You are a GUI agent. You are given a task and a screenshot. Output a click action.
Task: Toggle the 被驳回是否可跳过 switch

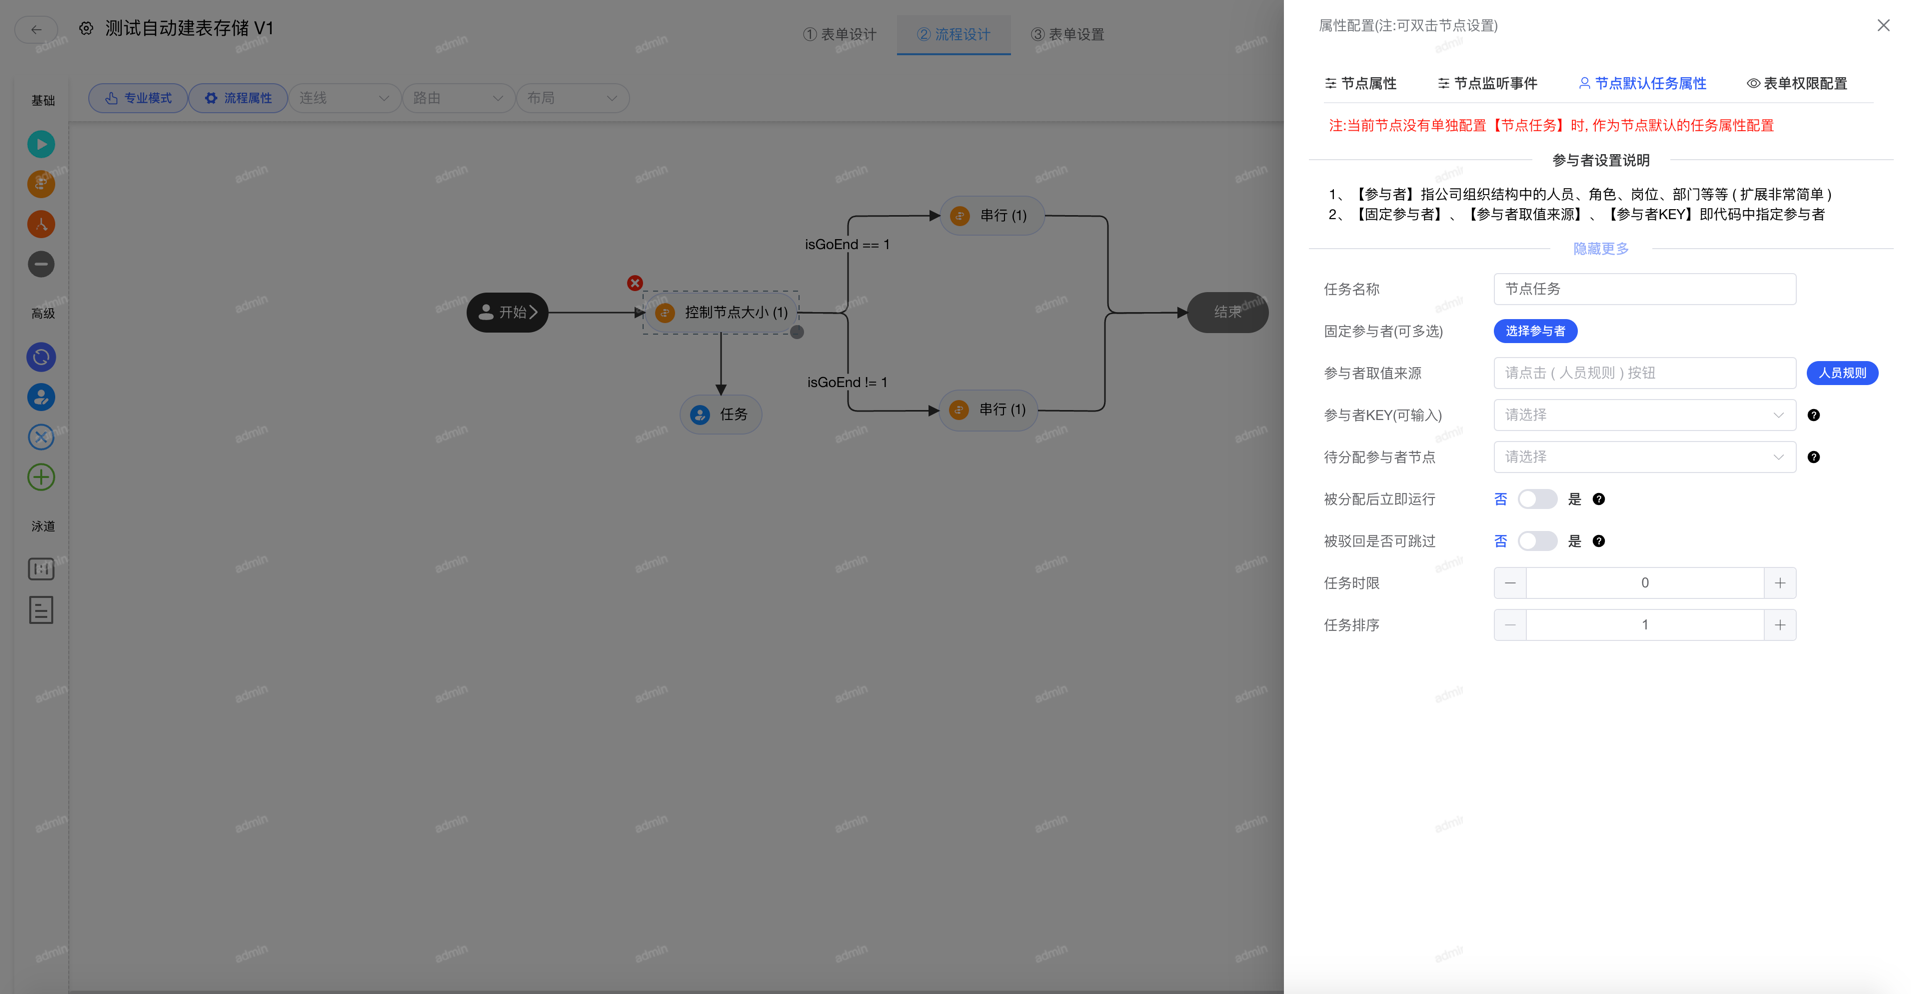[x=1536, y=541]
